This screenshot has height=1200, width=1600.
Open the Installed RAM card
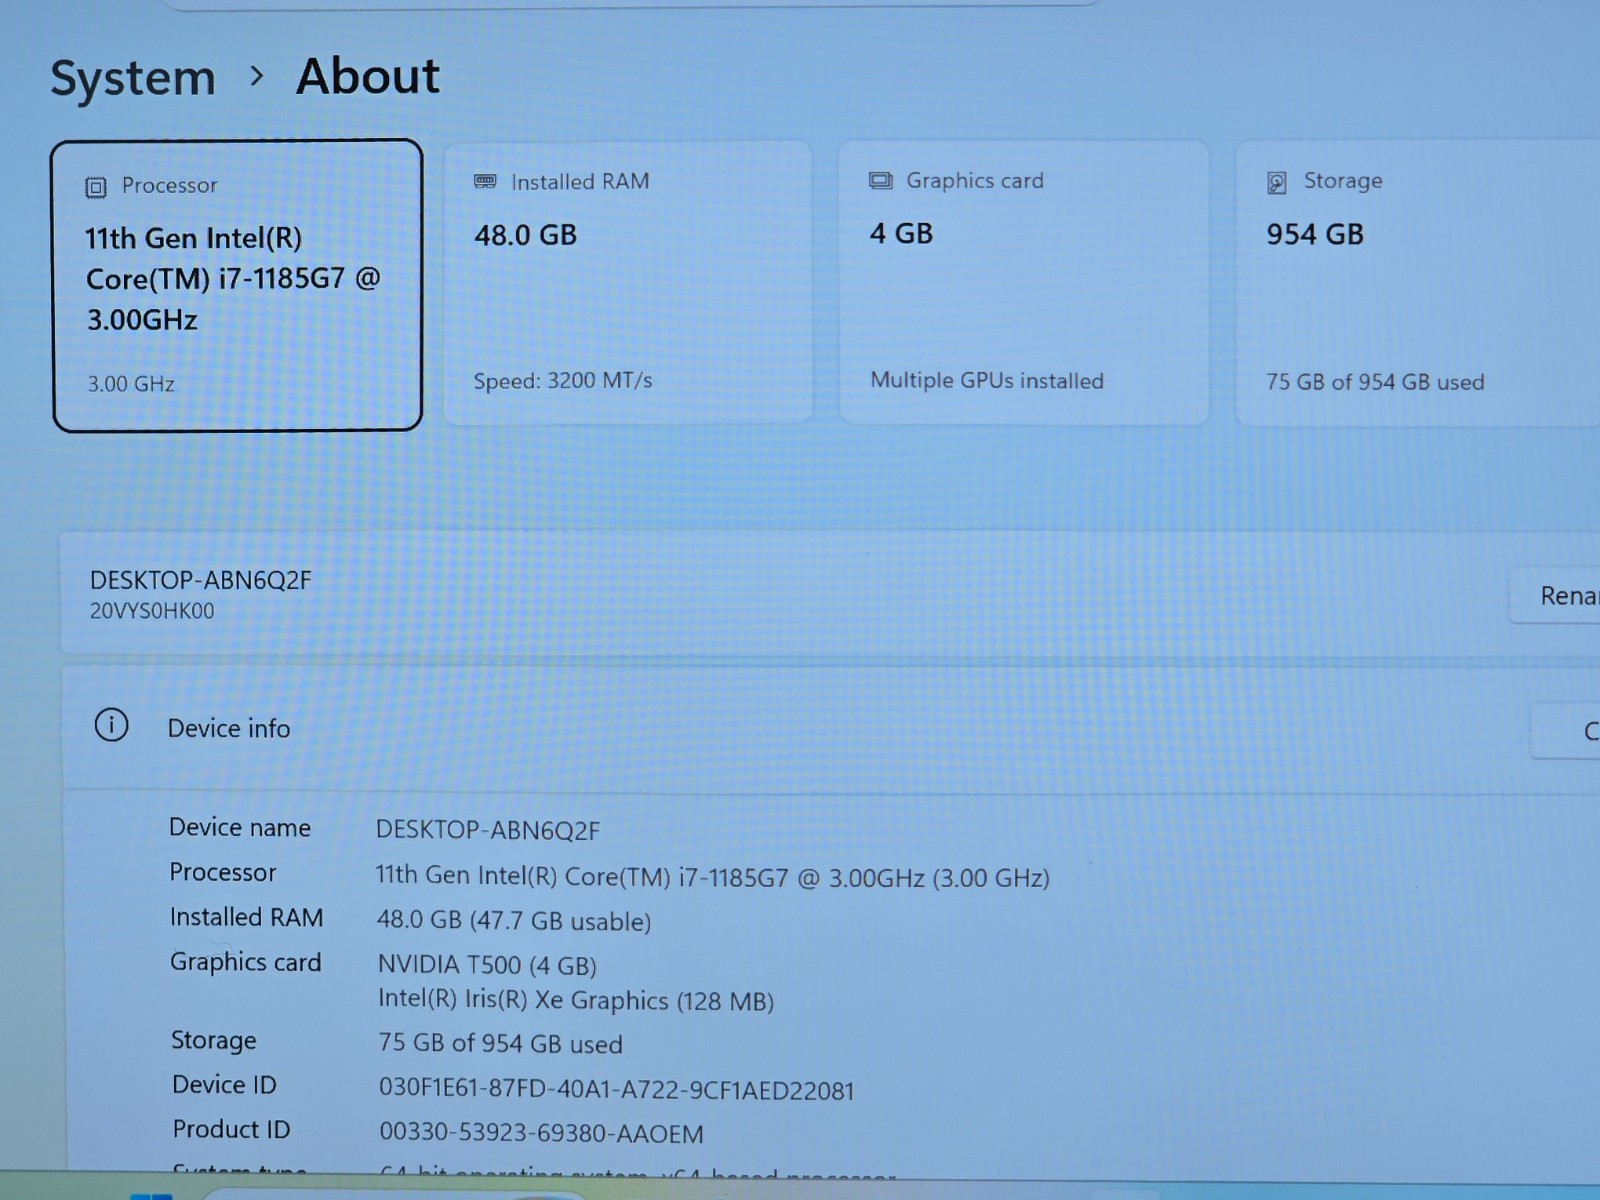(x=627, y=283)
